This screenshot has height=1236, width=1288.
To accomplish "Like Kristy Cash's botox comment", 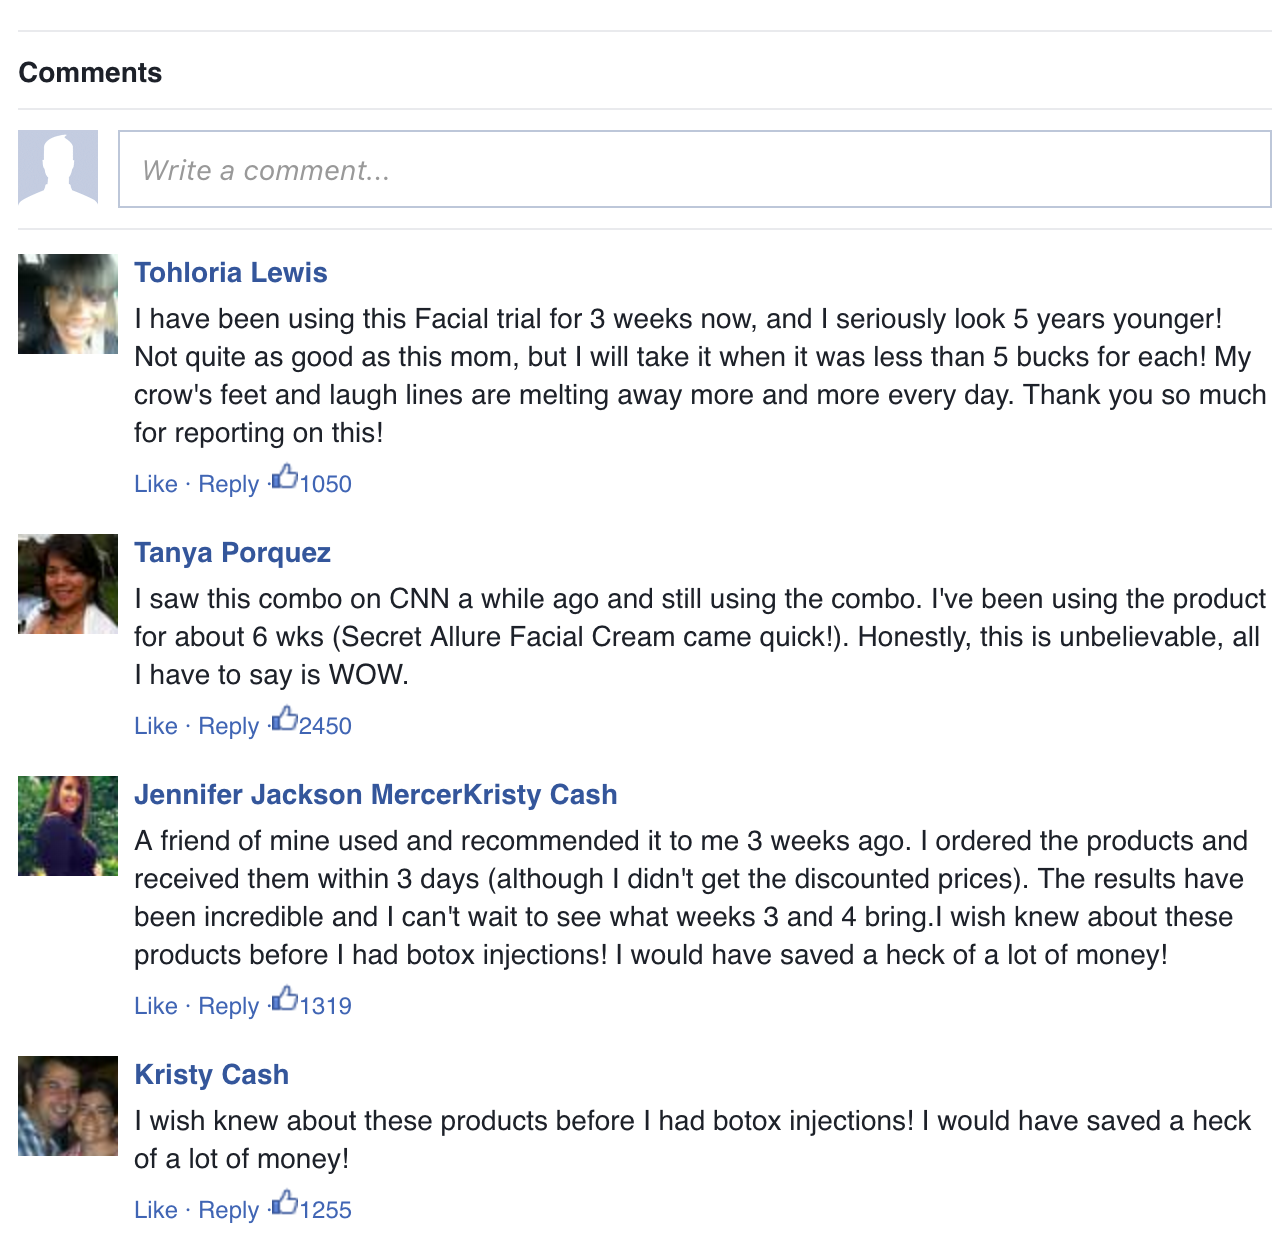I will [155, 1210].
